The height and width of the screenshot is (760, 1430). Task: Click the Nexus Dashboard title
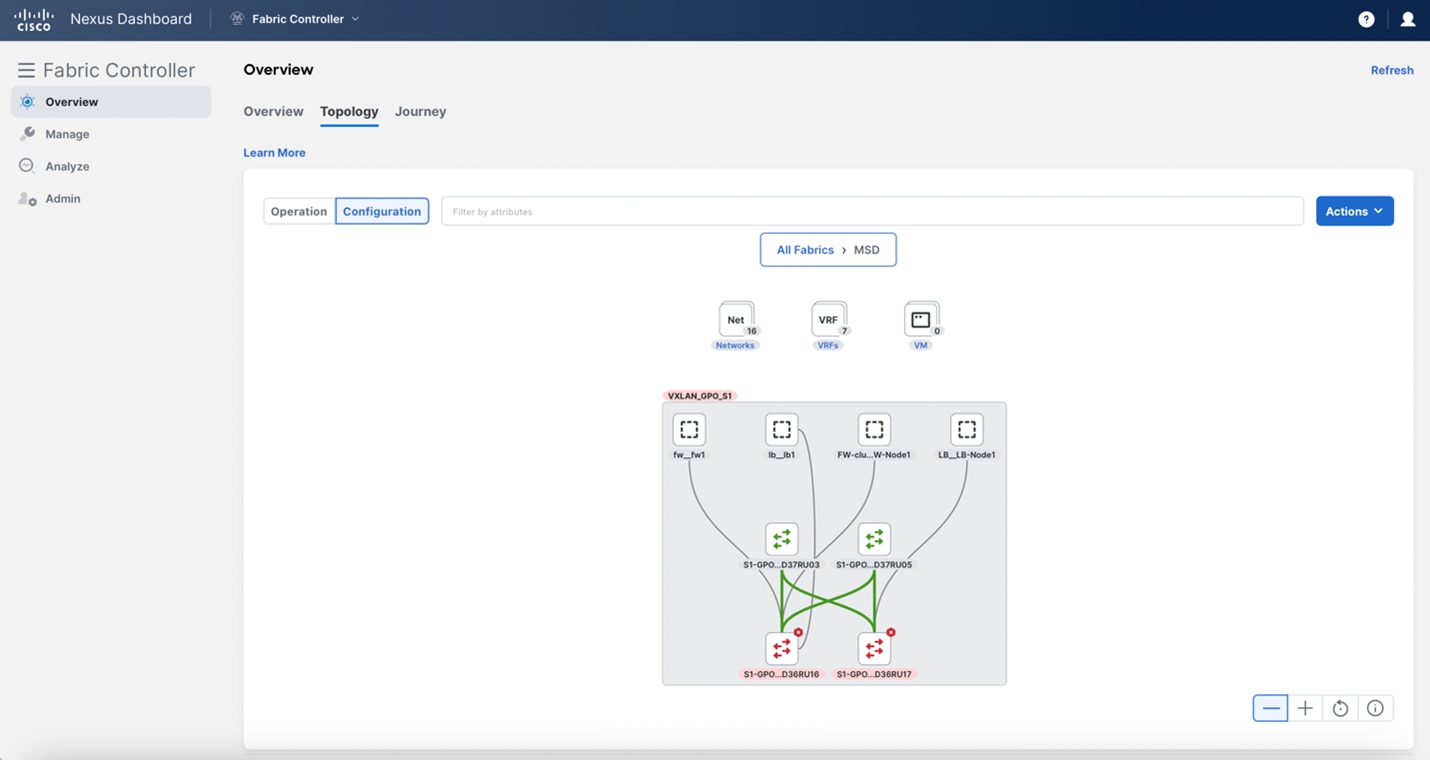click(x=131, y=19)
